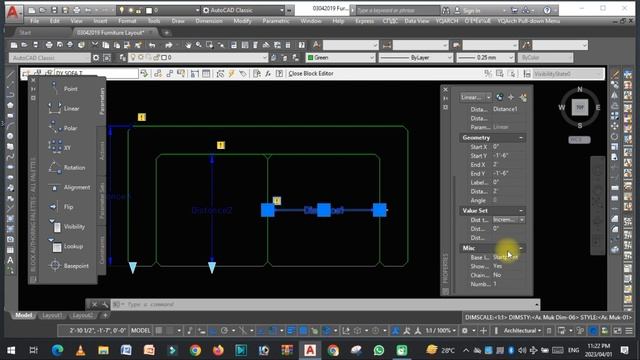Viewport: 640px width, 360px height.
Task: Select the Point parameter tool
Action: click(x=63, y=89)
